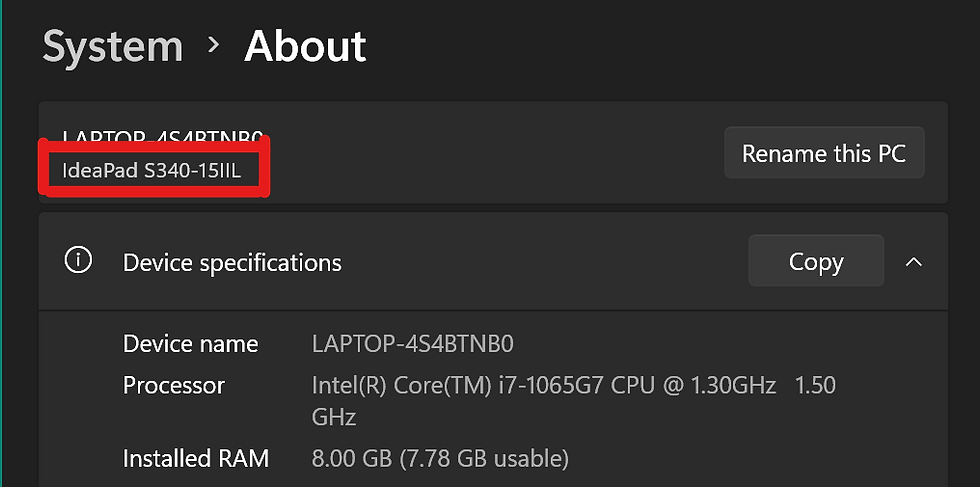Click the Device name label
The width and height of the screenshot is (980, 487).
tap(191, 344)
